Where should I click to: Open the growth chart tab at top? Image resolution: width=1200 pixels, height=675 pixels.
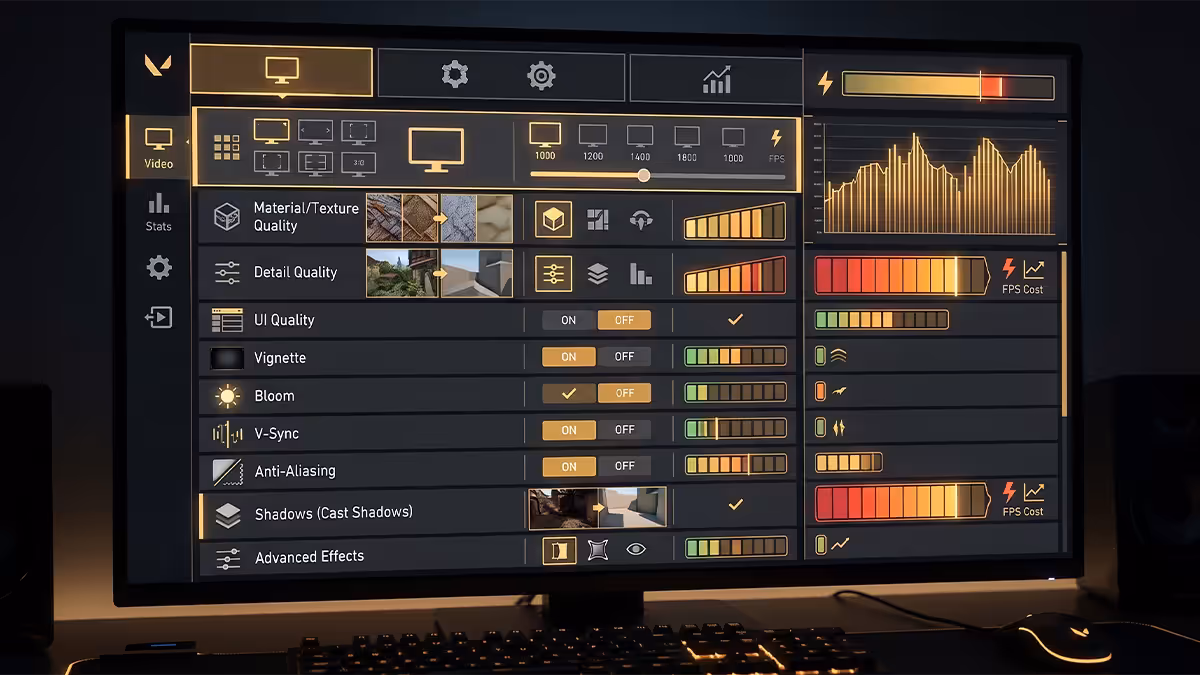coord(716,79)
